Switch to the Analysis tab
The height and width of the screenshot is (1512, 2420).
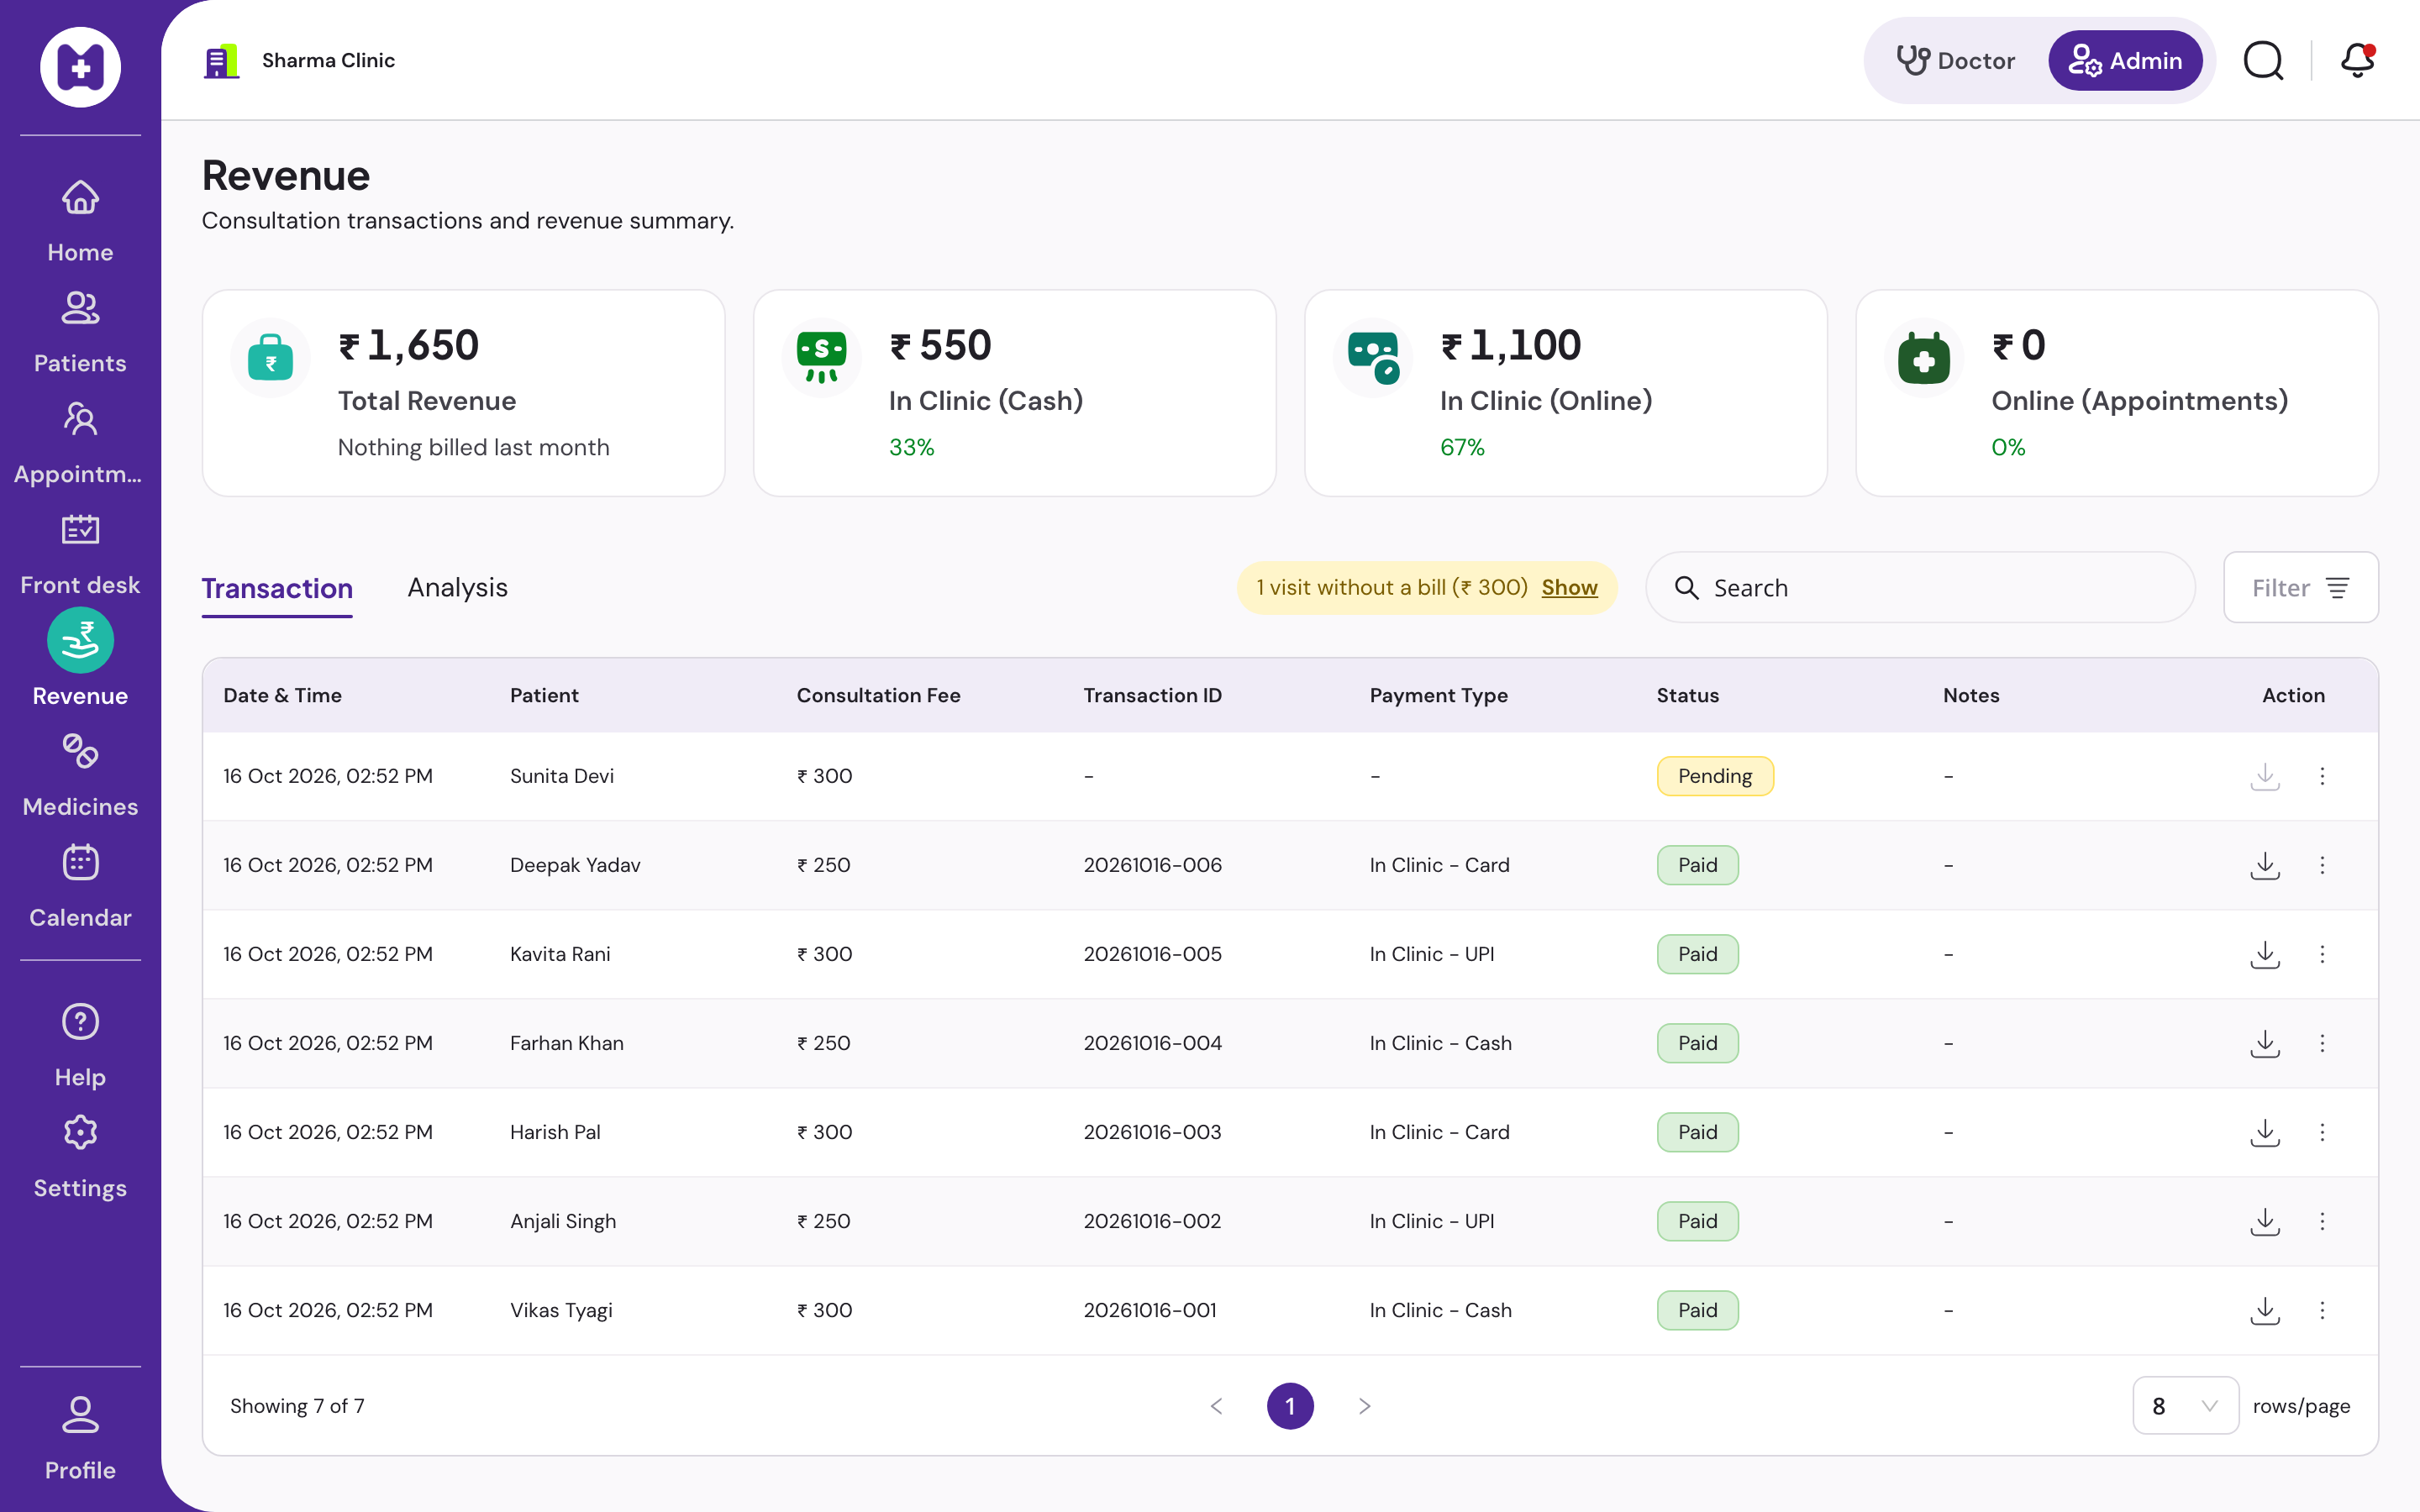point(457,588)
